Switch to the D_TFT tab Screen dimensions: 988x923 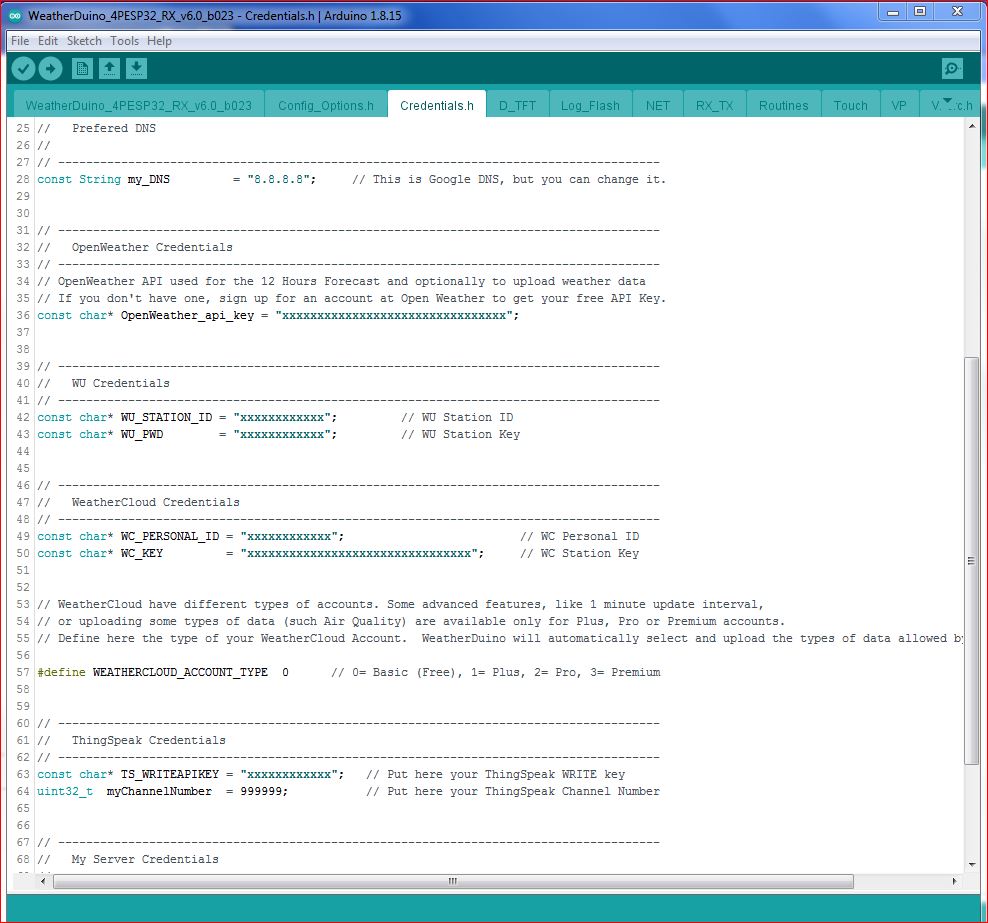517,105
